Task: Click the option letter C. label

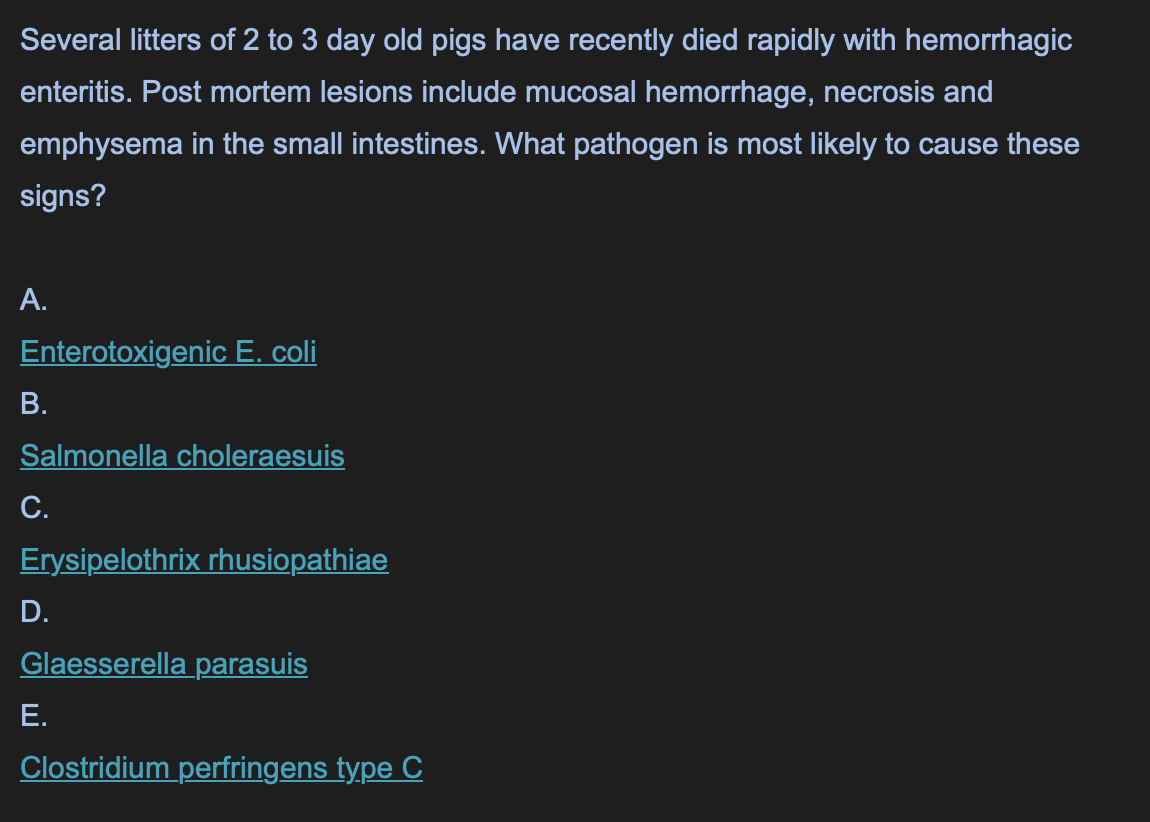Action: [x=34, y=508]
